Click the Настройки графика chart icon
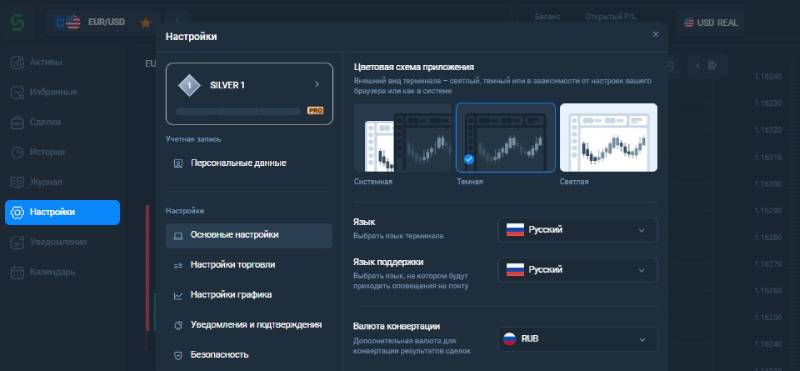 pyautogui.click(x=178, y=295)
